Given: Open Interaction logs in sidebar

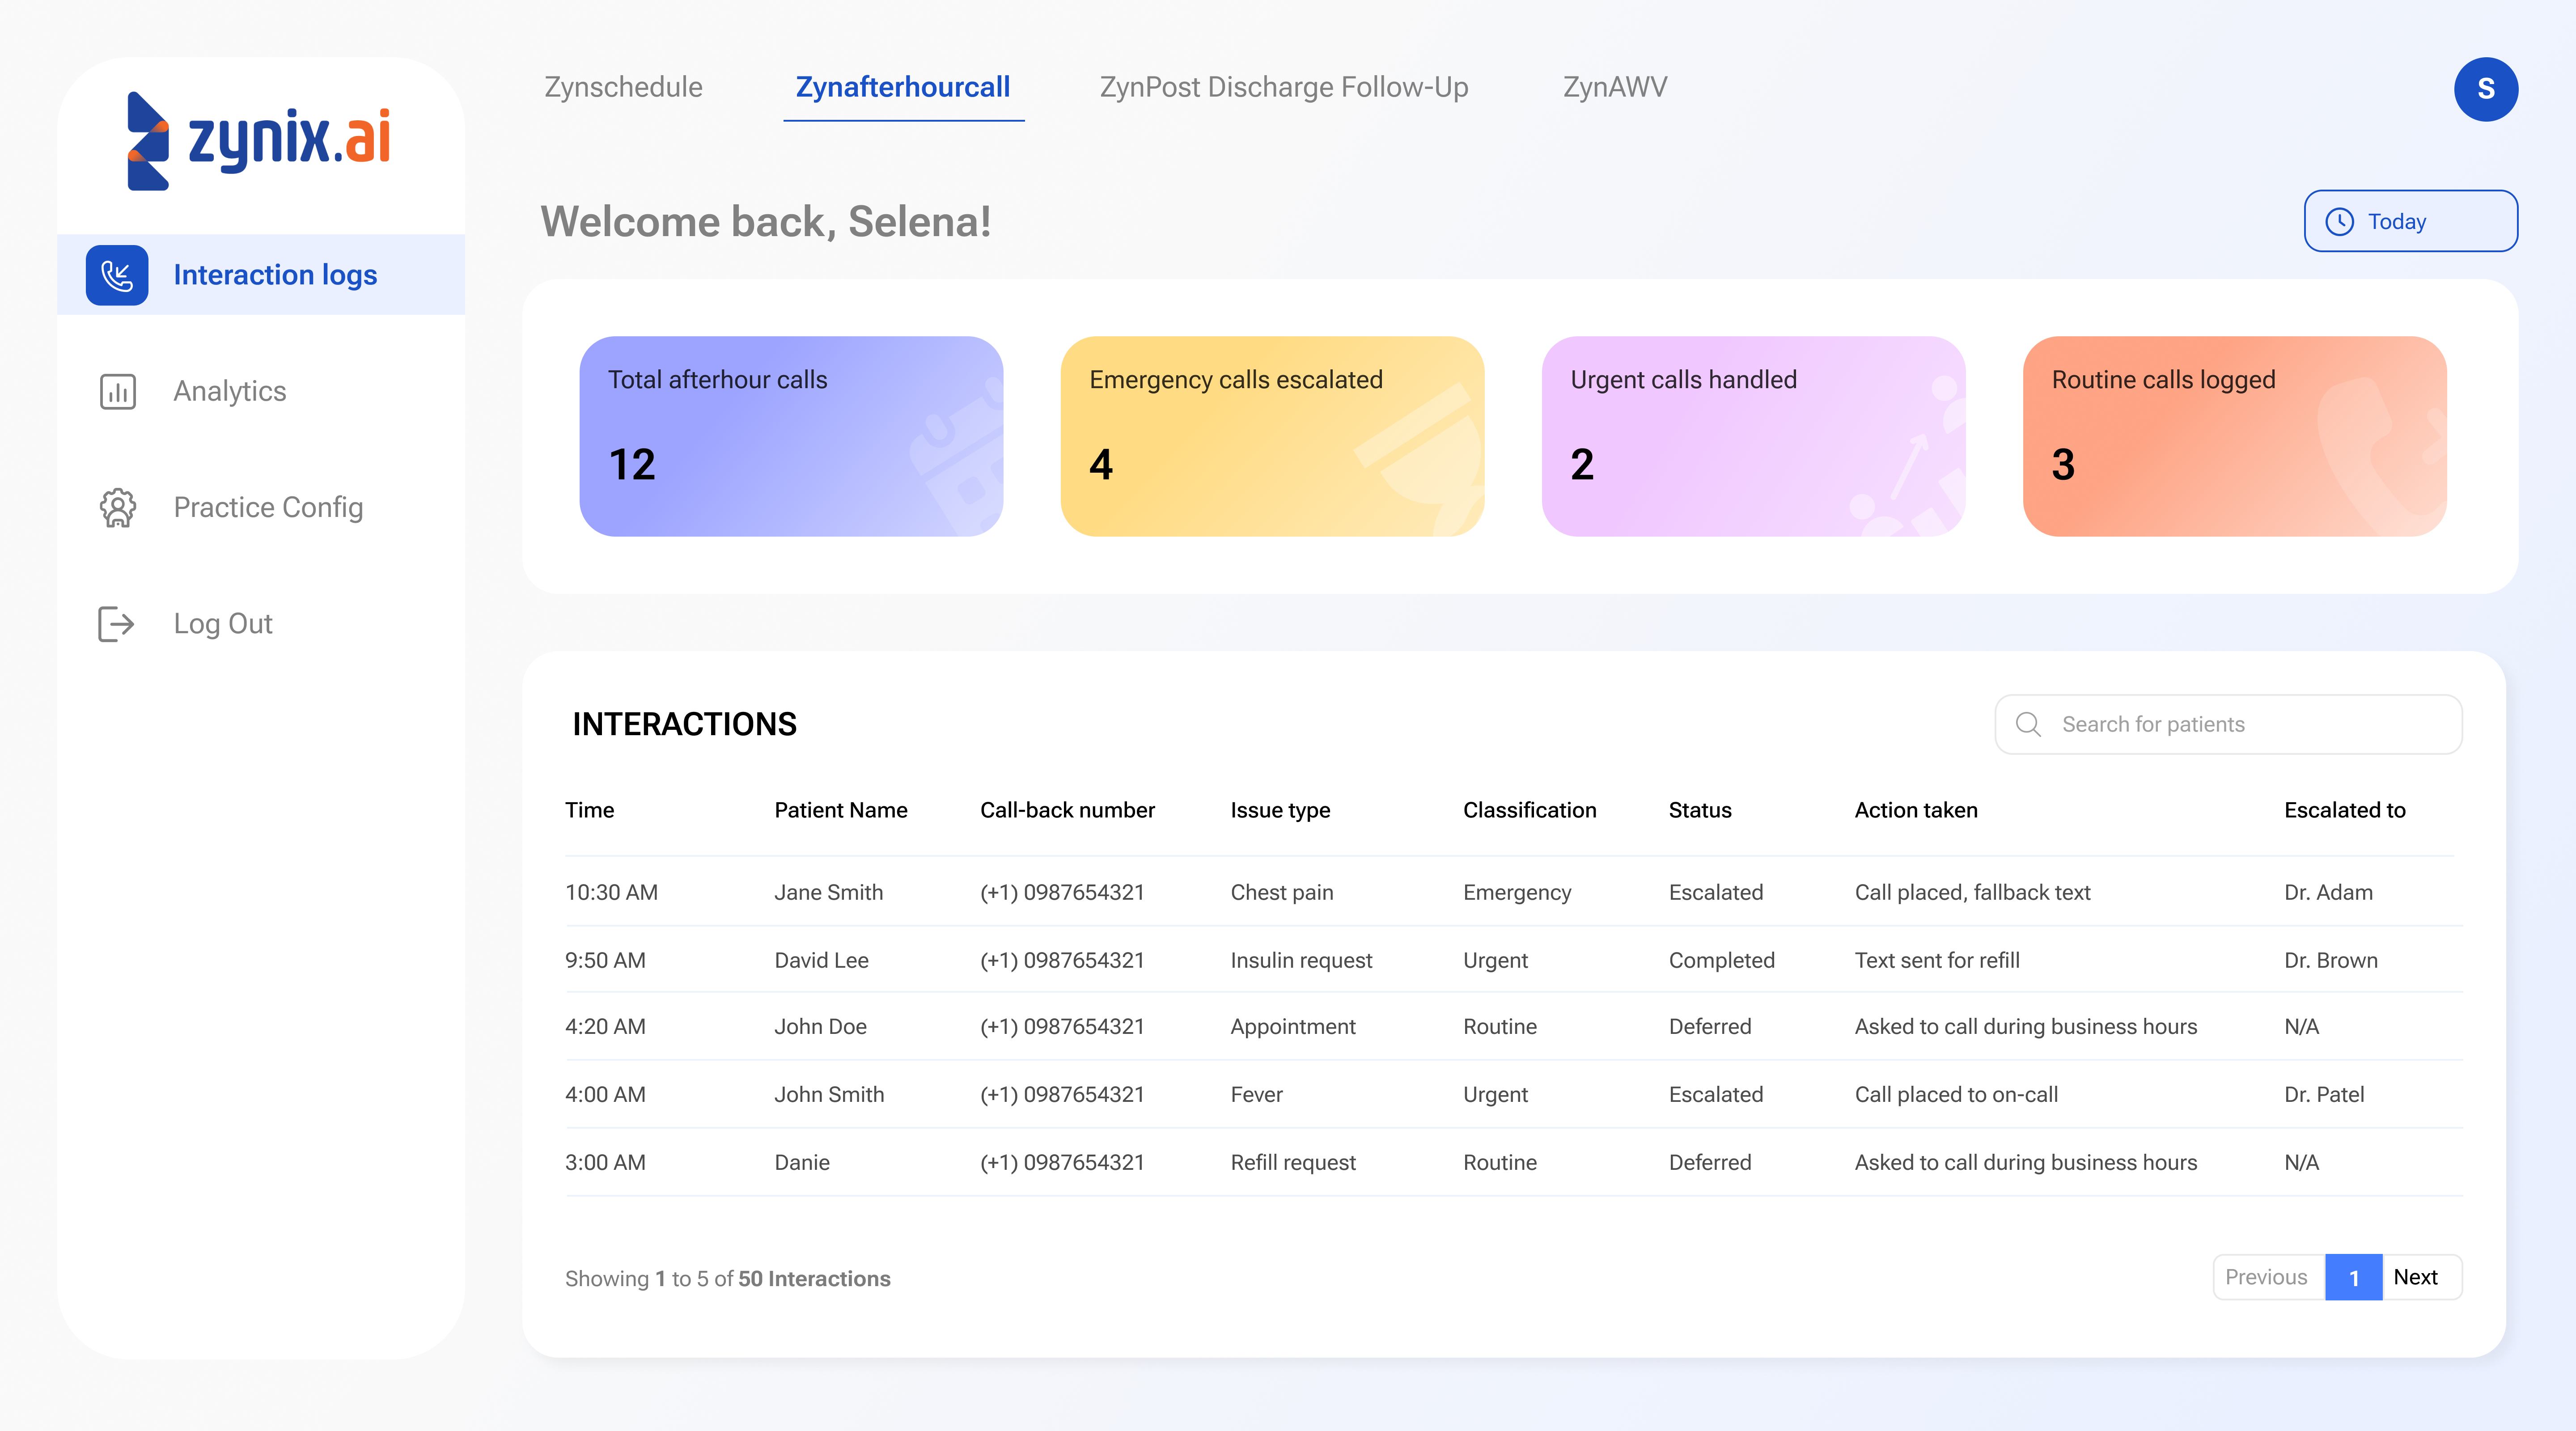Looking at the screenshot, I should [261, 275].
